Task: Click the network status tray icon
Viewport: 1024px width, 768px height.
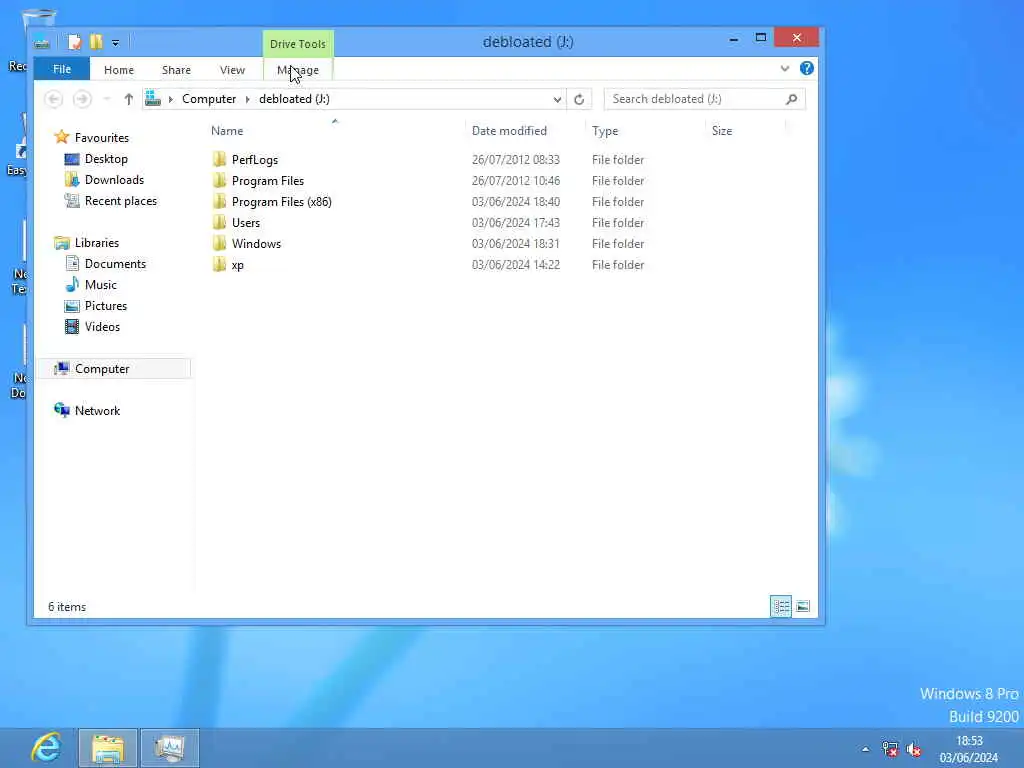Action: 889,749
